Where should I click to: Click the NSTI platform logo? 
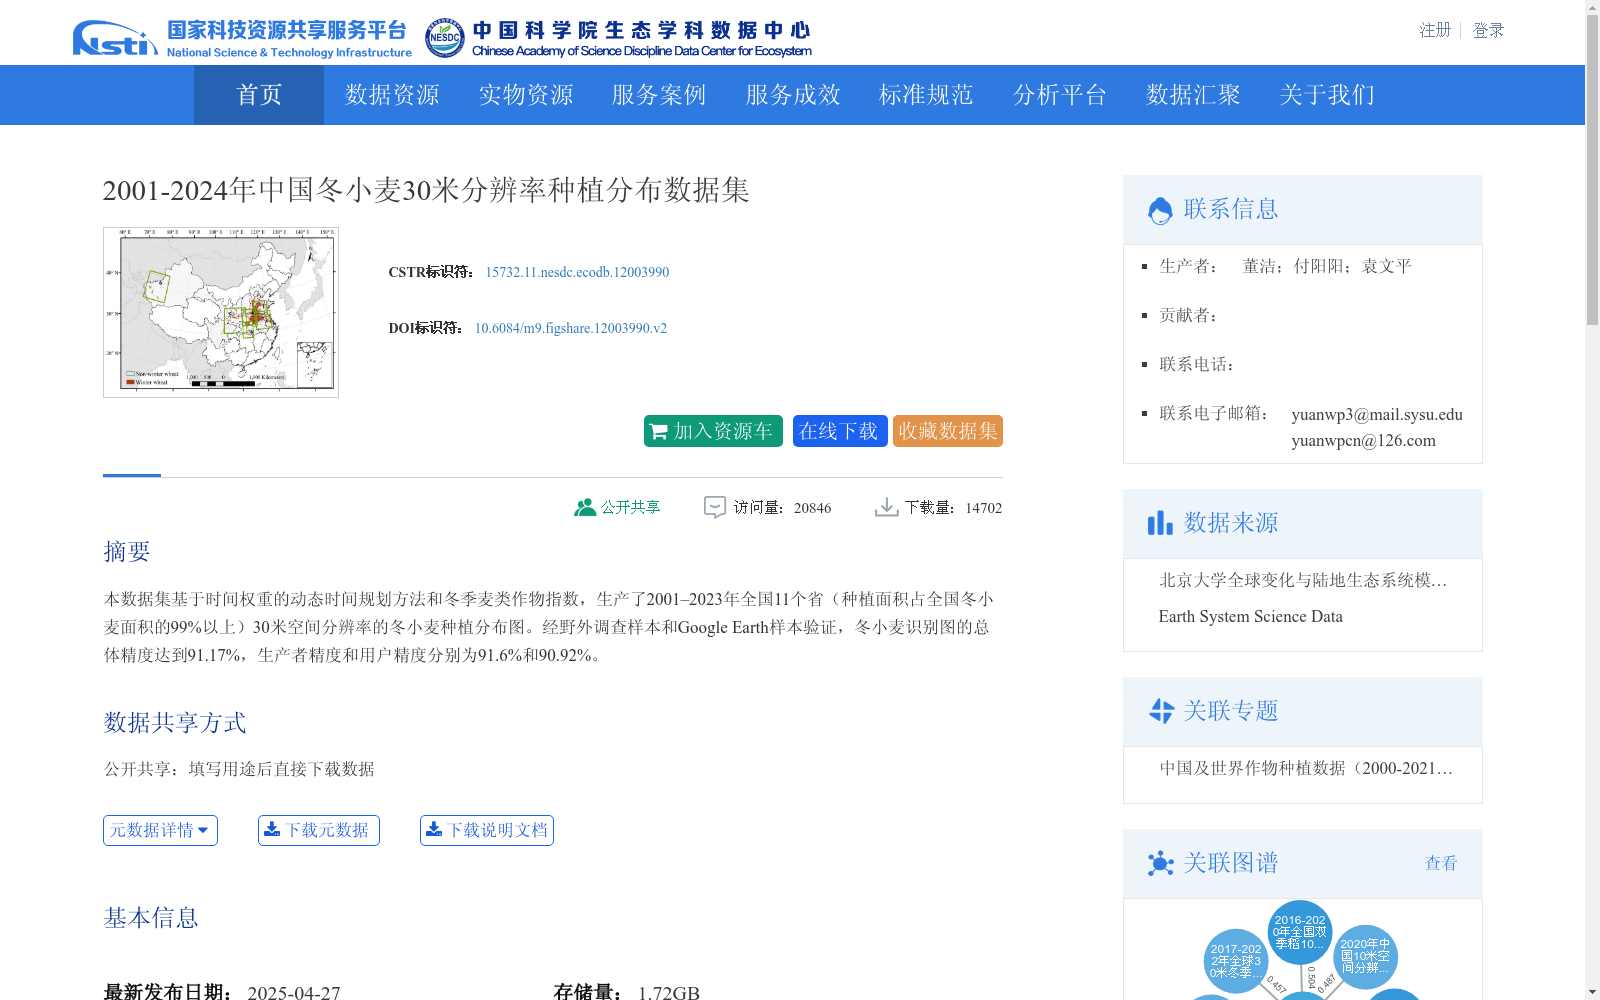click(242, 38)
